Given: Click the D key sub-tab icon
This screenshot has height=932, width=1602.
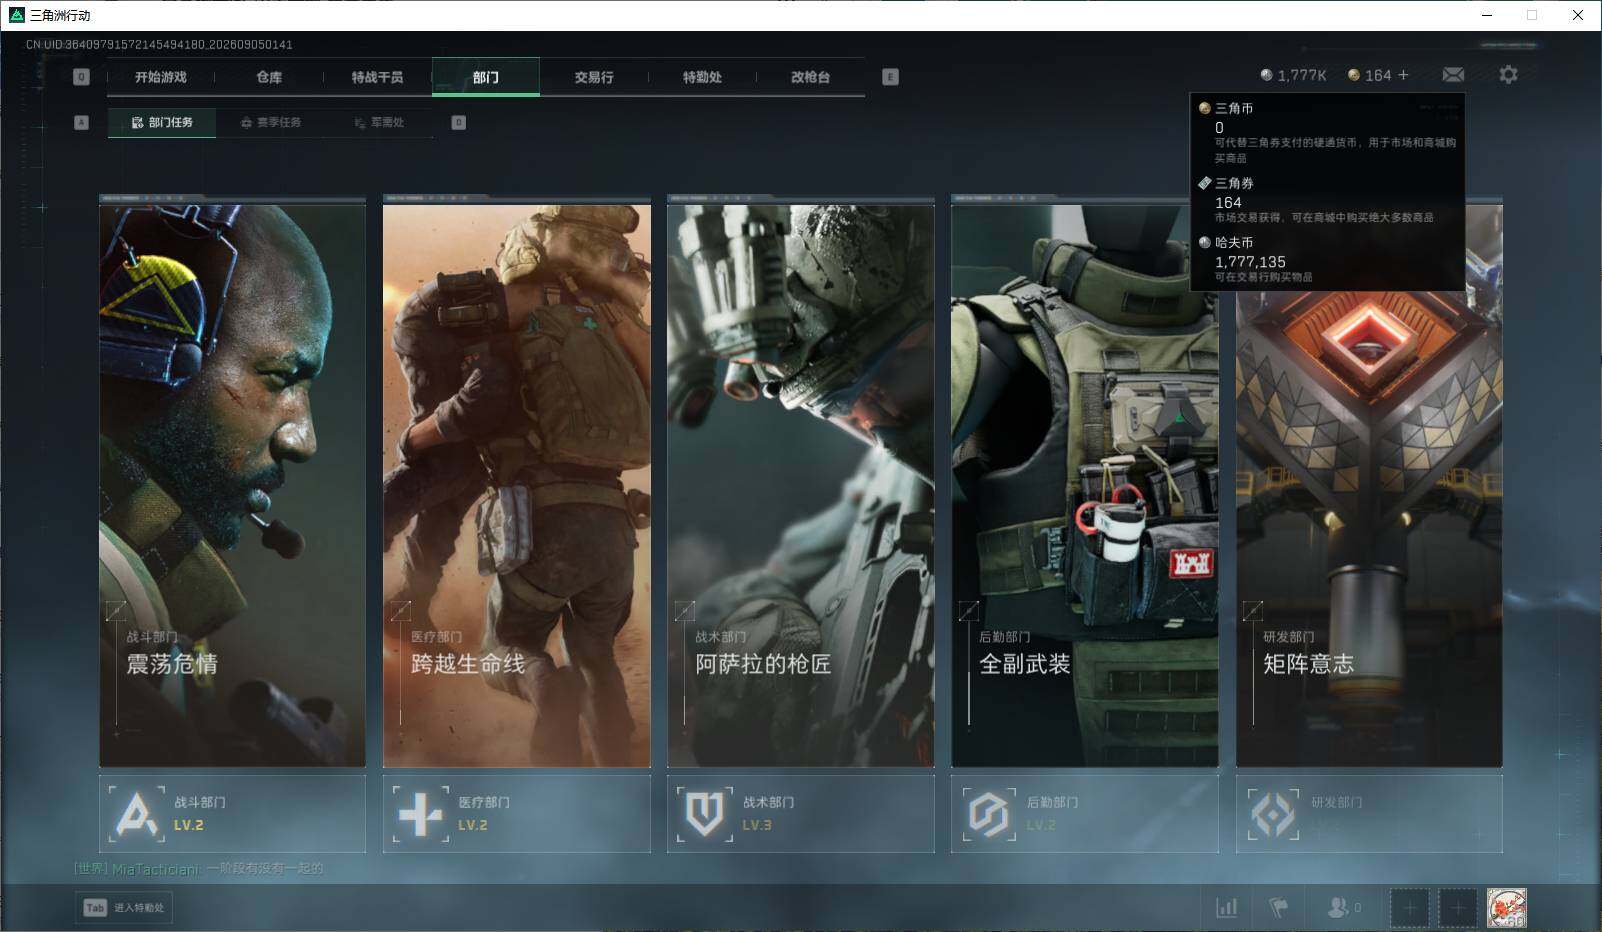Looking at the screenshot, I should [x=458, y=122].
